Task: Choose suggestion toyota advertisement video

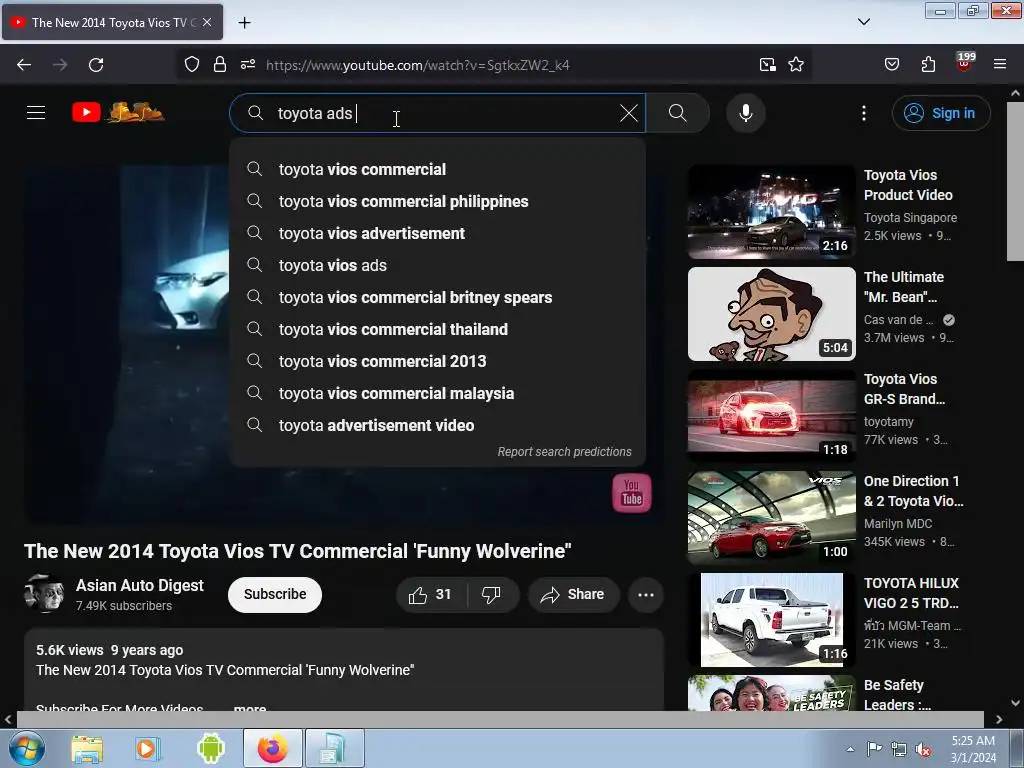Action: click(x=438, y=425)
